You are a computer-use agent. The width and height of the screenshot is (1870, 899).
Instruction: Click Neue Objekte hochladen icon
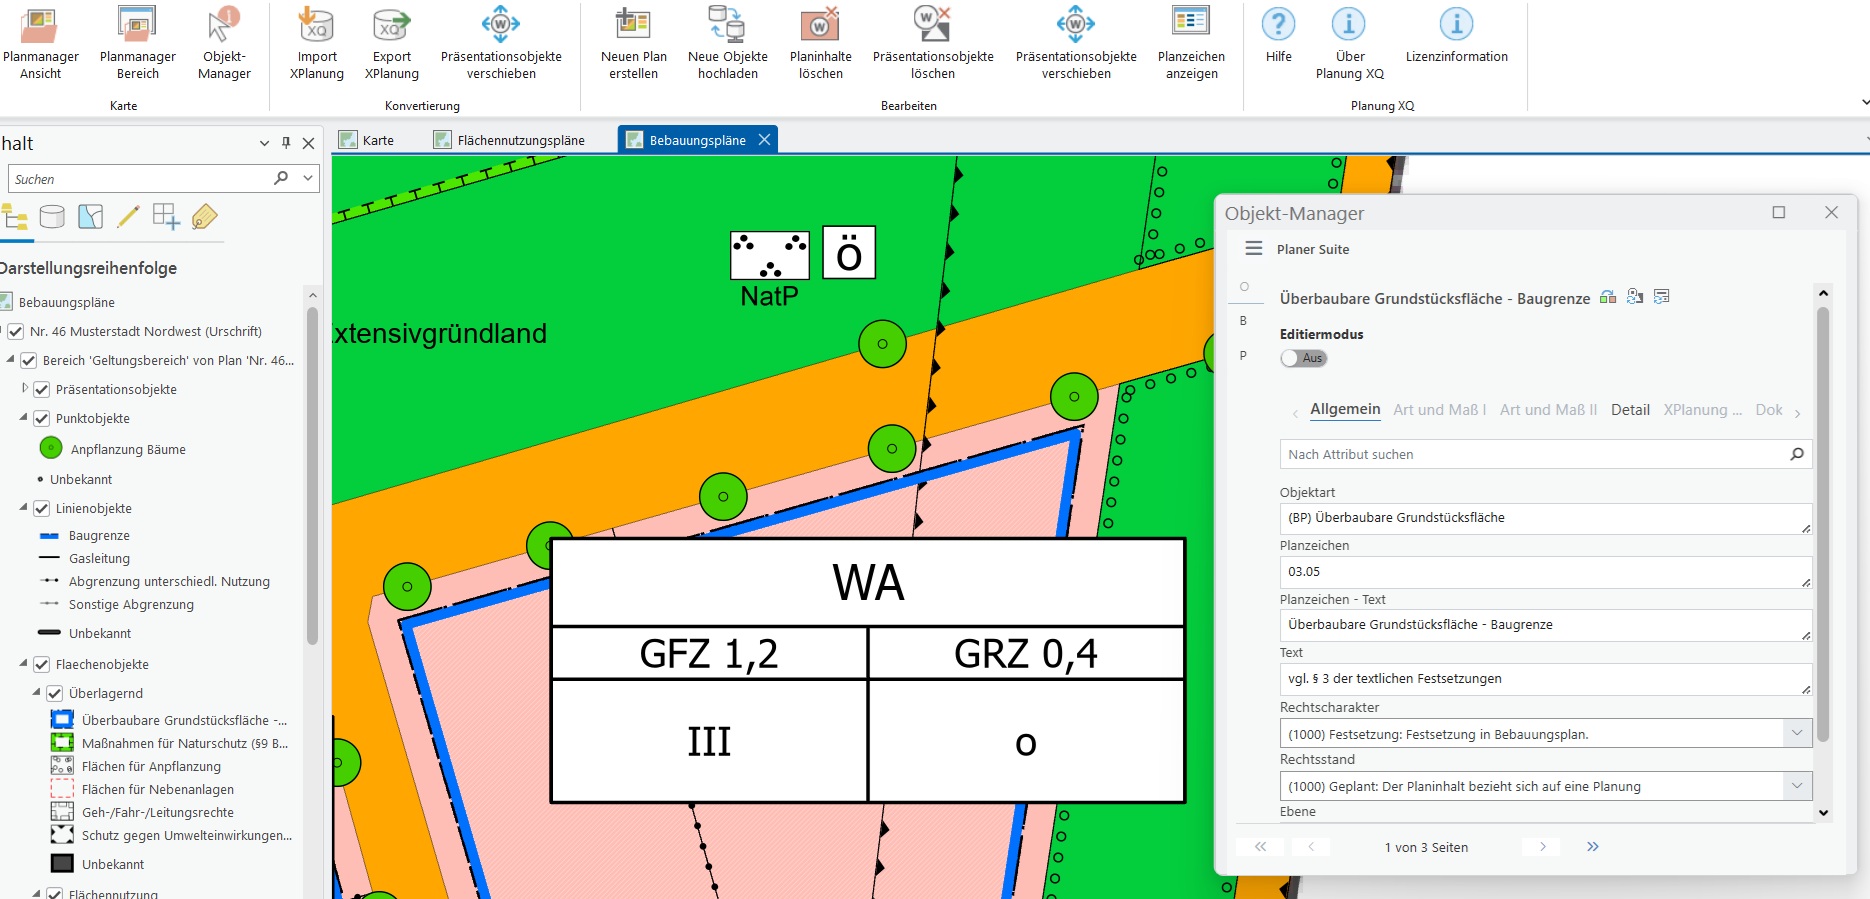727,25
